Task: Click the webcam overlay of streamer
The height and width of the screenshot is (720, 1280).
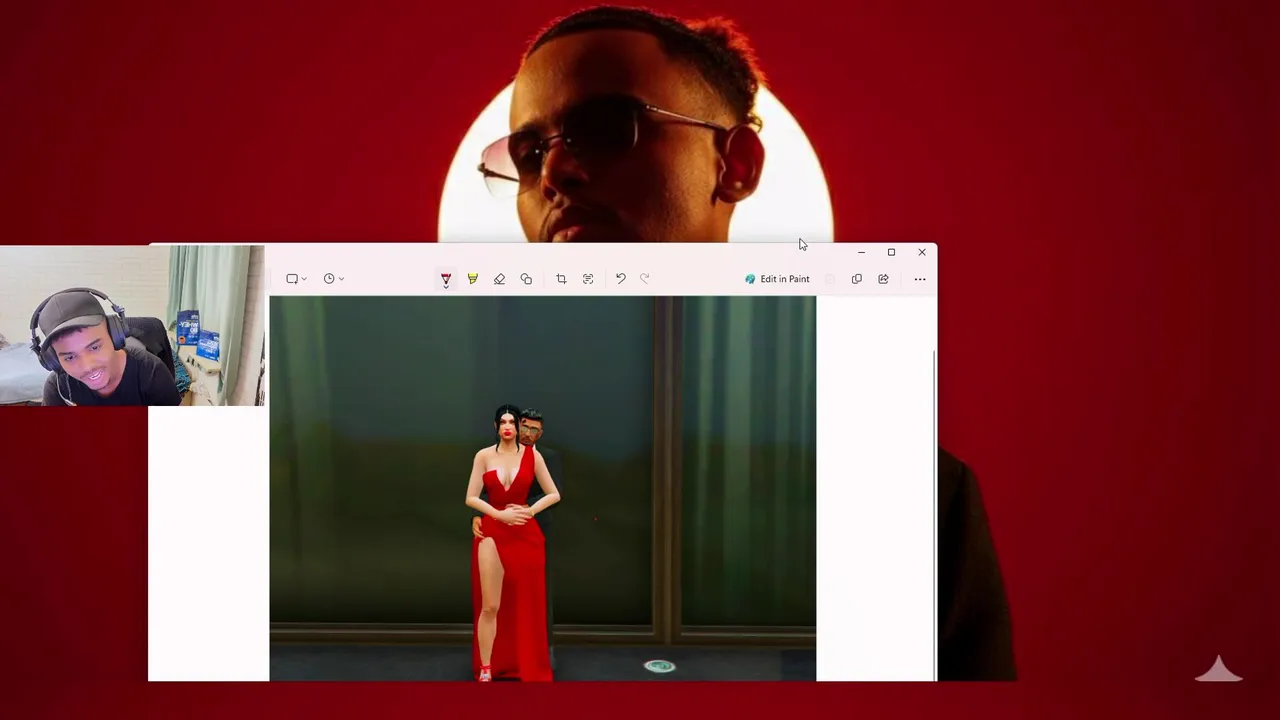Action: pyautogui.click(x=132, y=326)
